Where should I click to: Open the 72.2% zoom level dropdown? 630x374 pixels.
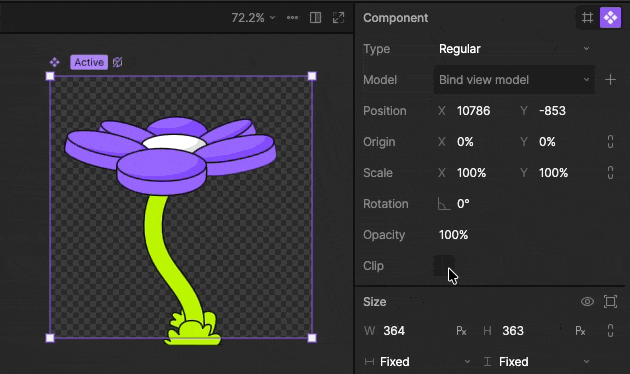[253, 18]
